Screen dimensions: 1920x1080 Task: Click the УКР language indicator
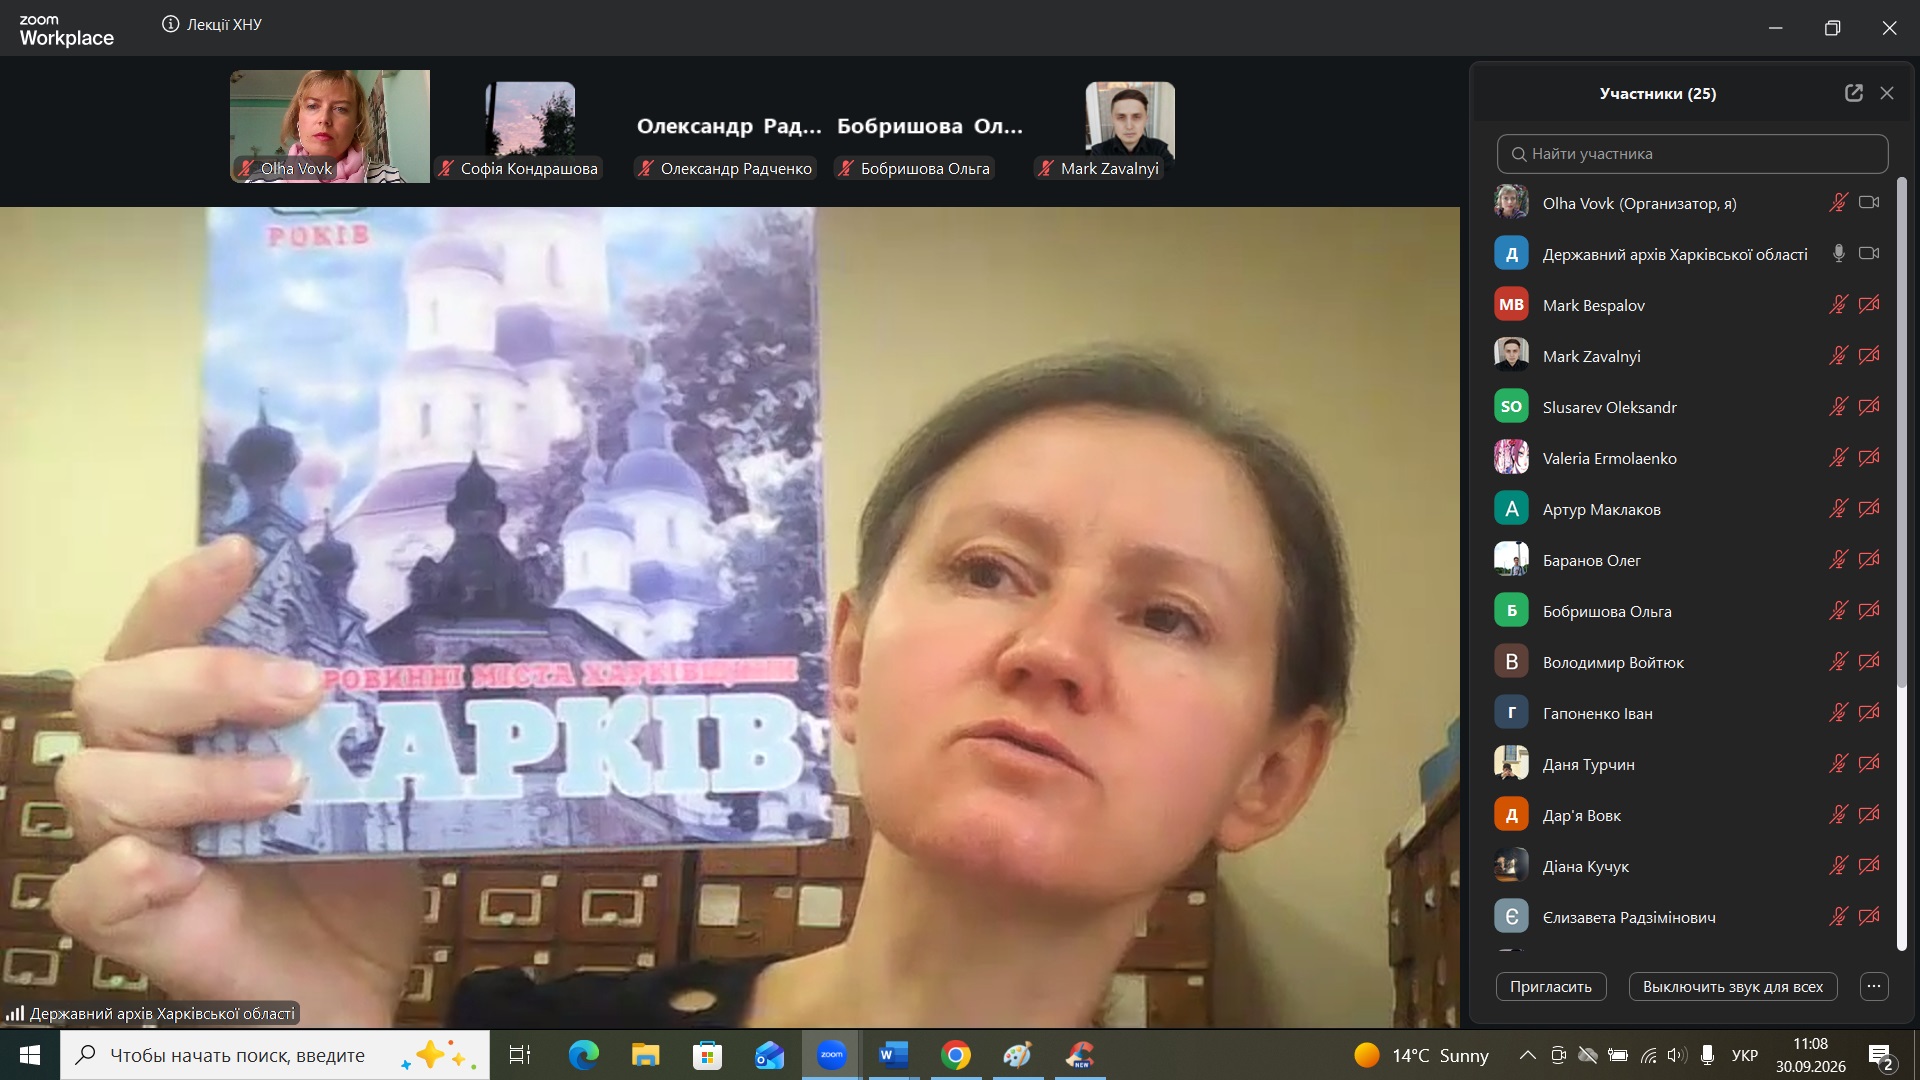coord(1745,1055)
